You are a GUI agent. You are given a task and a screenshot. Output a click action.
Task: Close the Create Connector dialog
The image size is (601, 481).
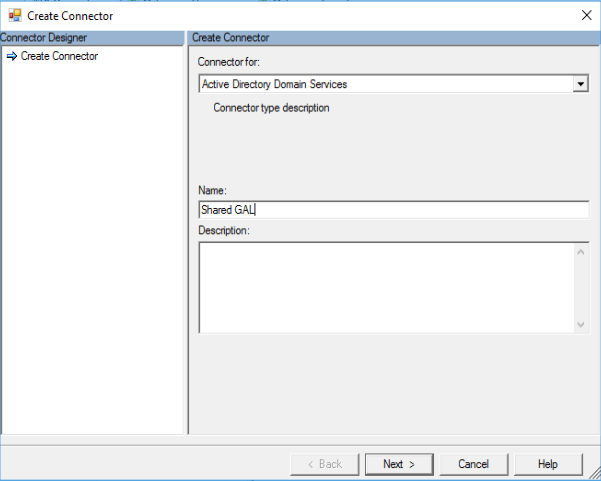pos(585,15)
